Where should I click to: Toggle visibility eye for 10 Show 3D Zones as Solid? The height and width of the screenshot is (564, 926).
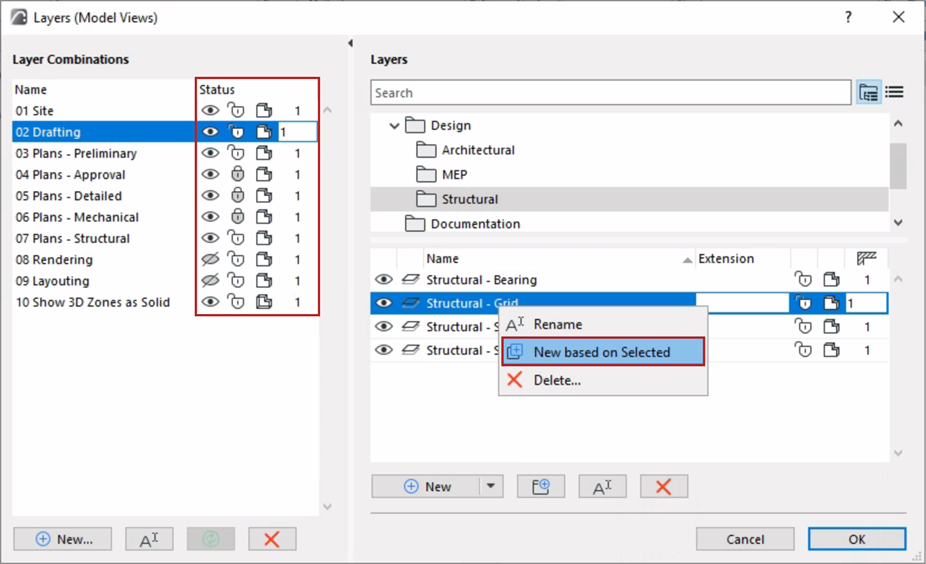[210, 302]
